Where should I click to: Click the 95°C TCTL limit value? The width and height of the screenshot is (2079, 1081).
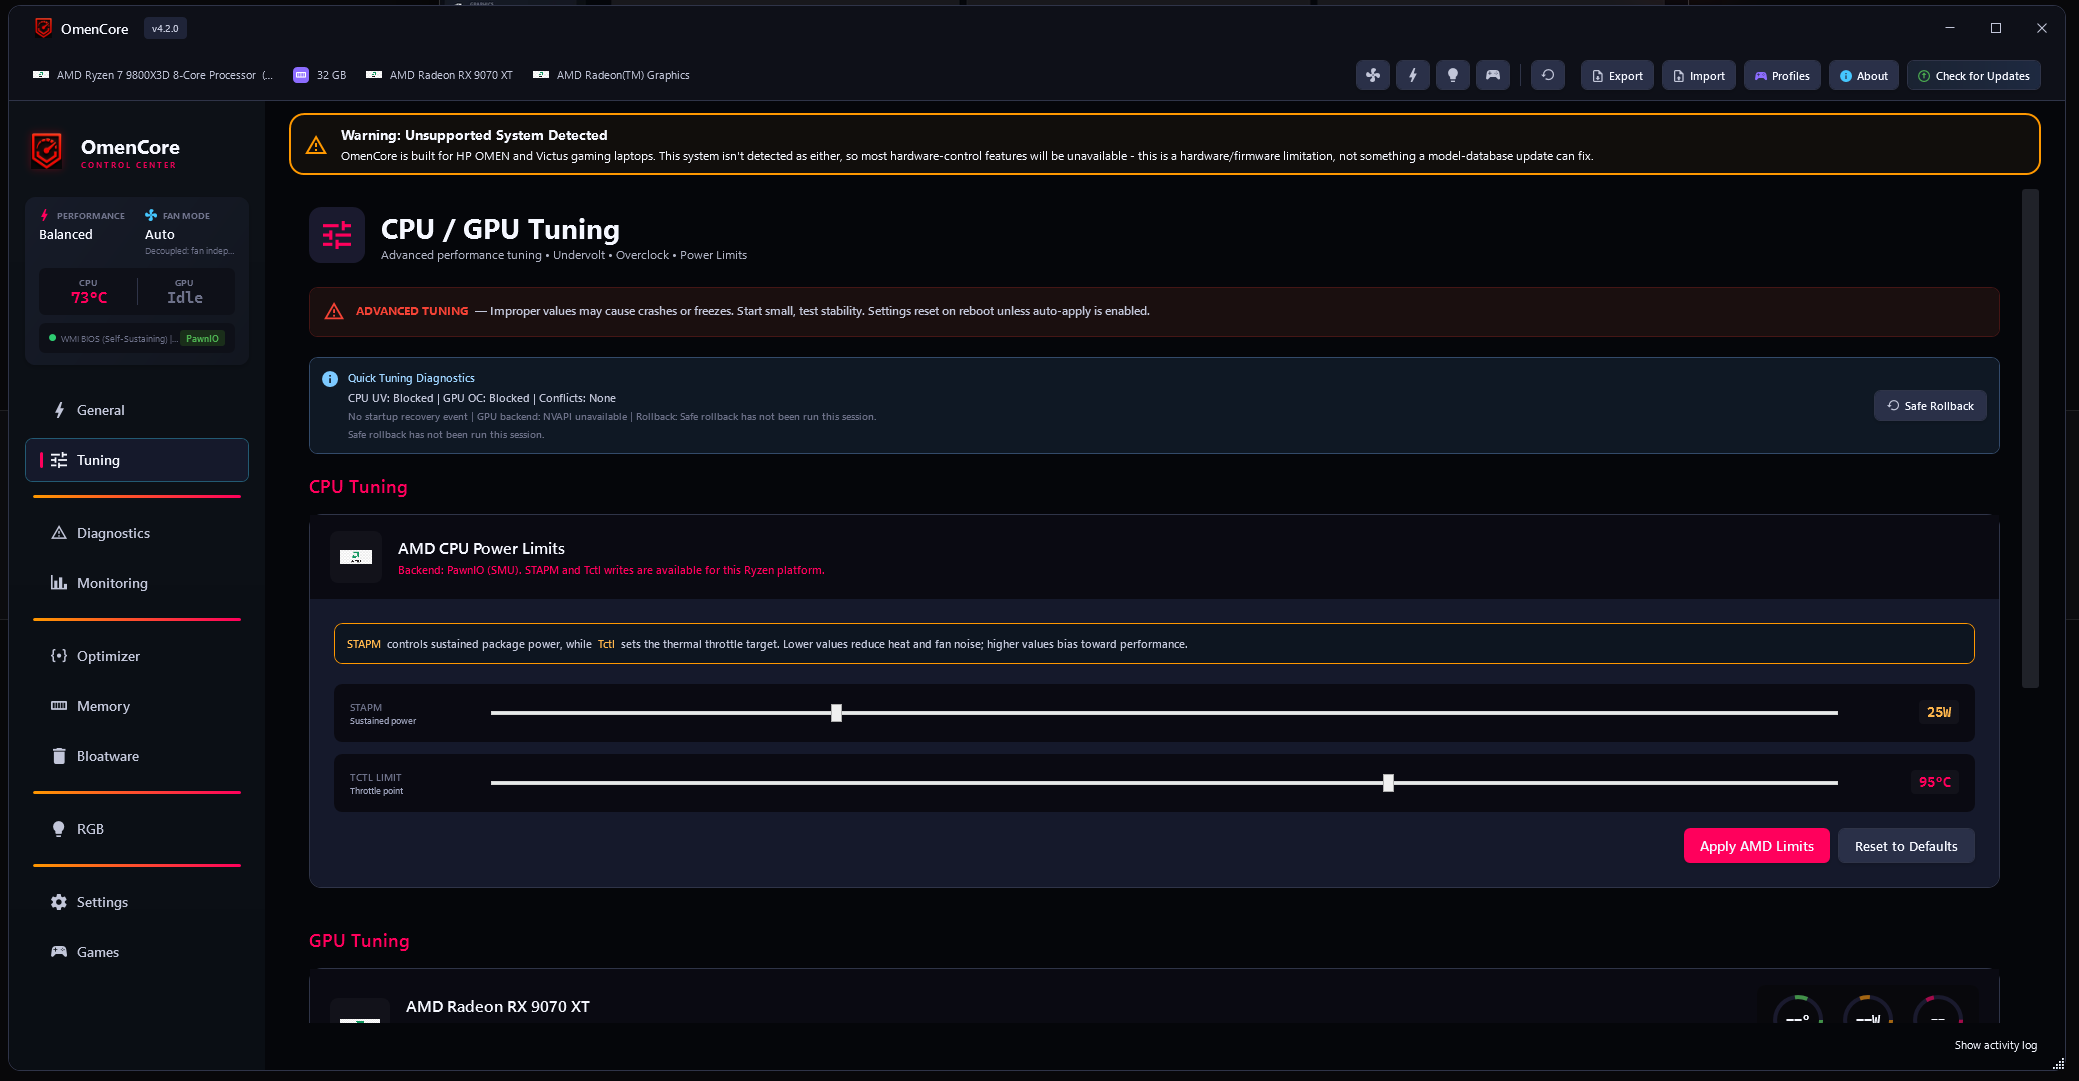click(1935, 782)
